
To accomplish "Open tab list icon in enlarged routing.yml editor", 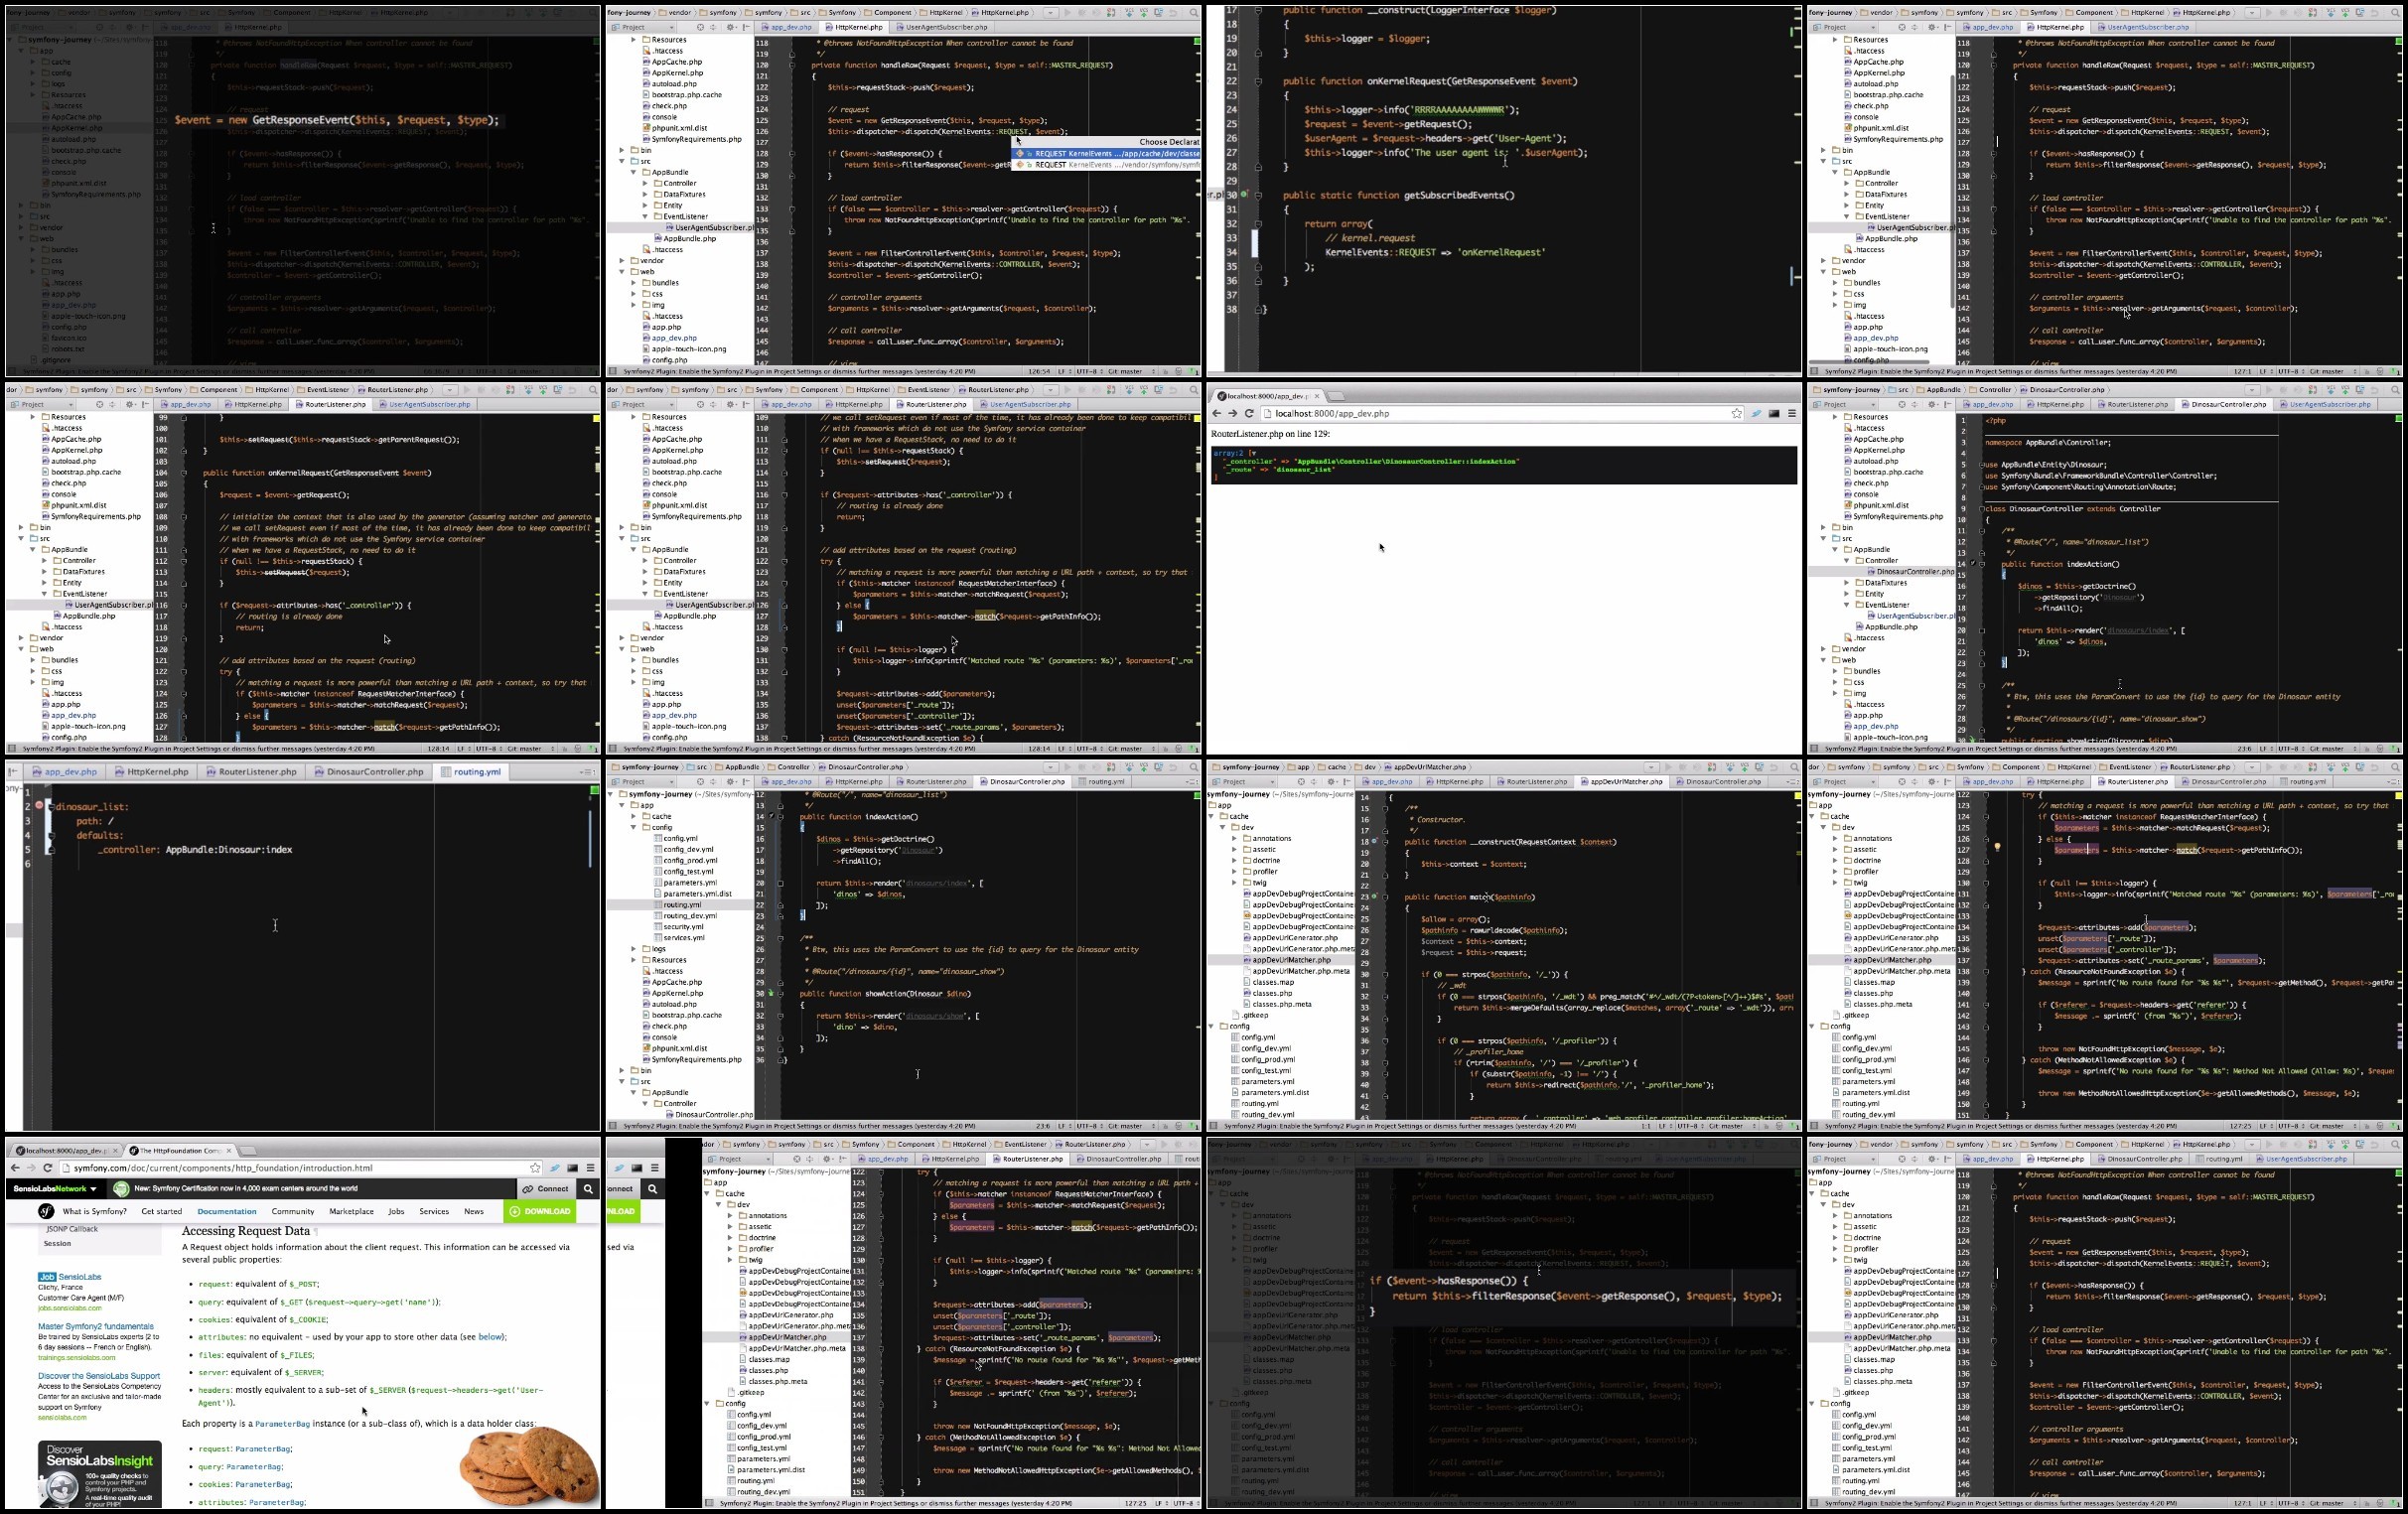I will 587,772.
